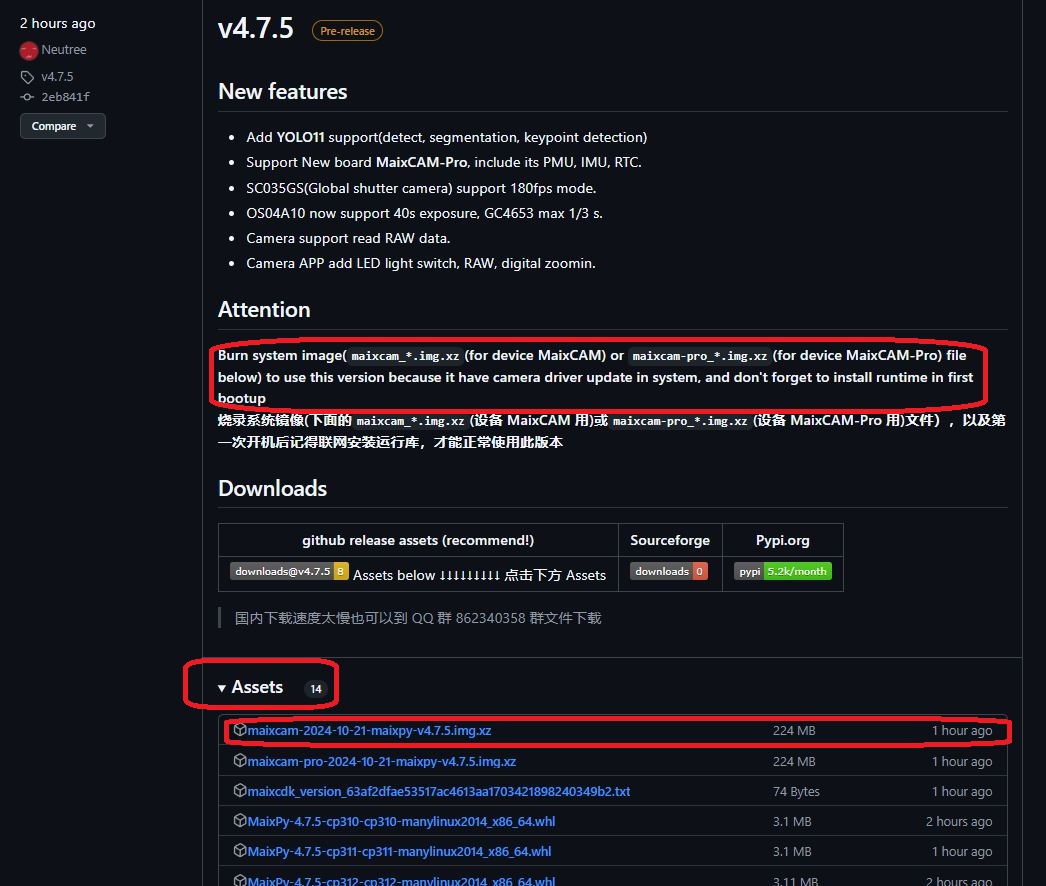The image size is (1046, 886).
Task: Click the Neutree author avatar
Action: point(29,50)
